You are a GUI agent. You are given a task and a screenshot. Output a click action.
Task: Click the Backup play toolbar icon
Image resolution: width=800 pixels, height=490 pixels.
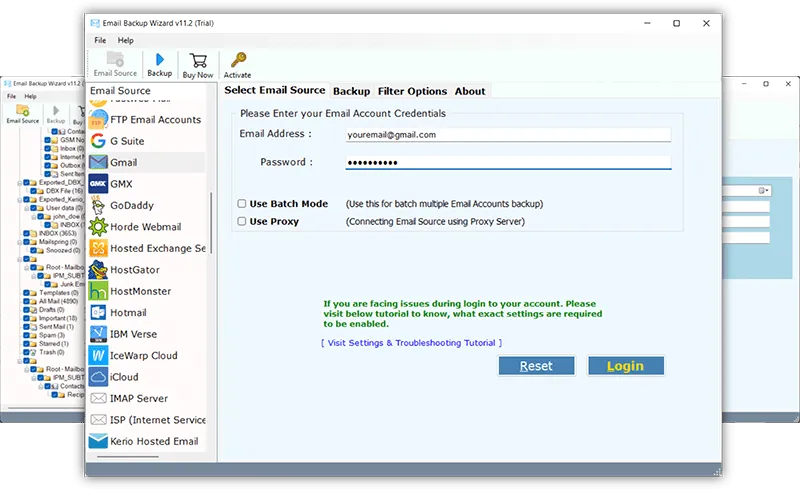click(x=160, y=64)
